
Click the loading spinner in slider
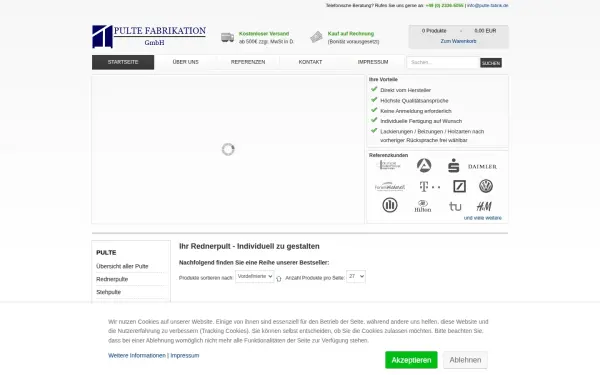click(x=228, y=149)
